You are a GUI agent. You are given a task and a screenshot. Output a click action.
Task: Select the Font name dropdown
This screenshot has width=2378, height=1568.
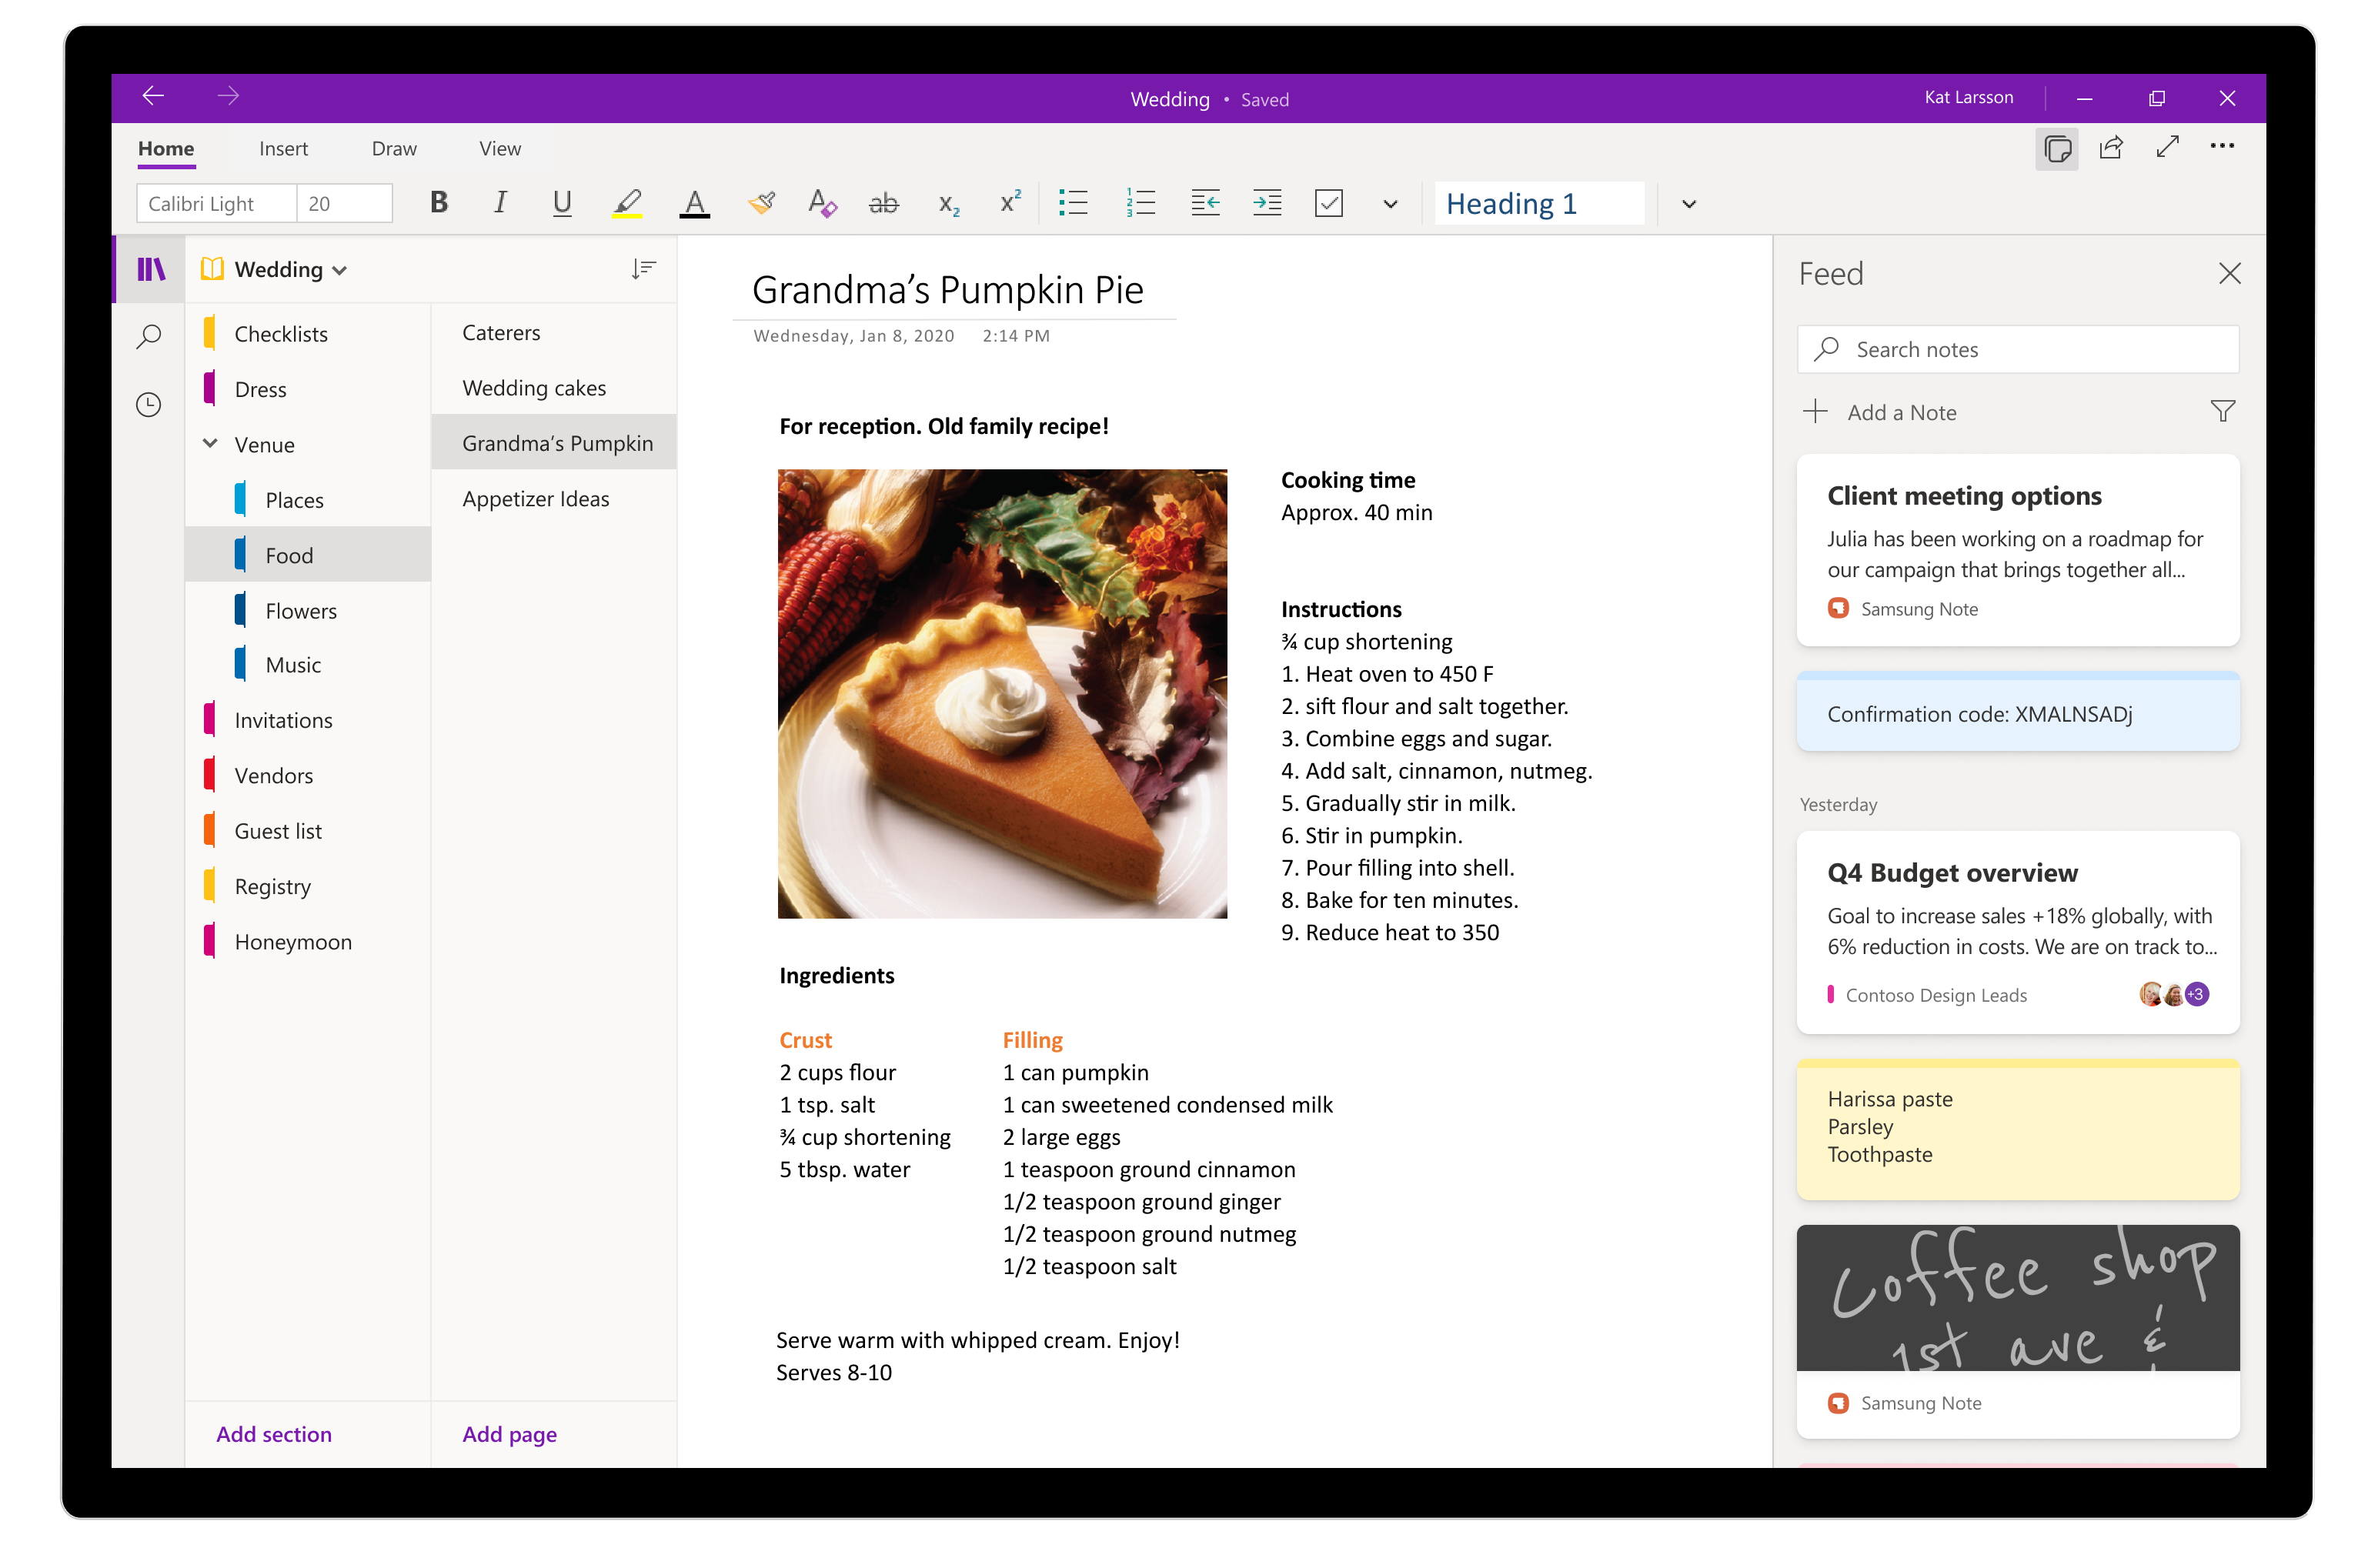(x=210, y=205)
